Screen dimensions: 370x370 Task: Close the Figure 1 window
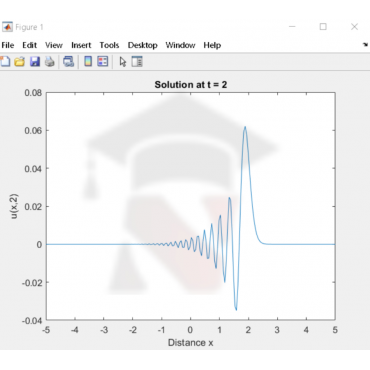click(354, 27)
